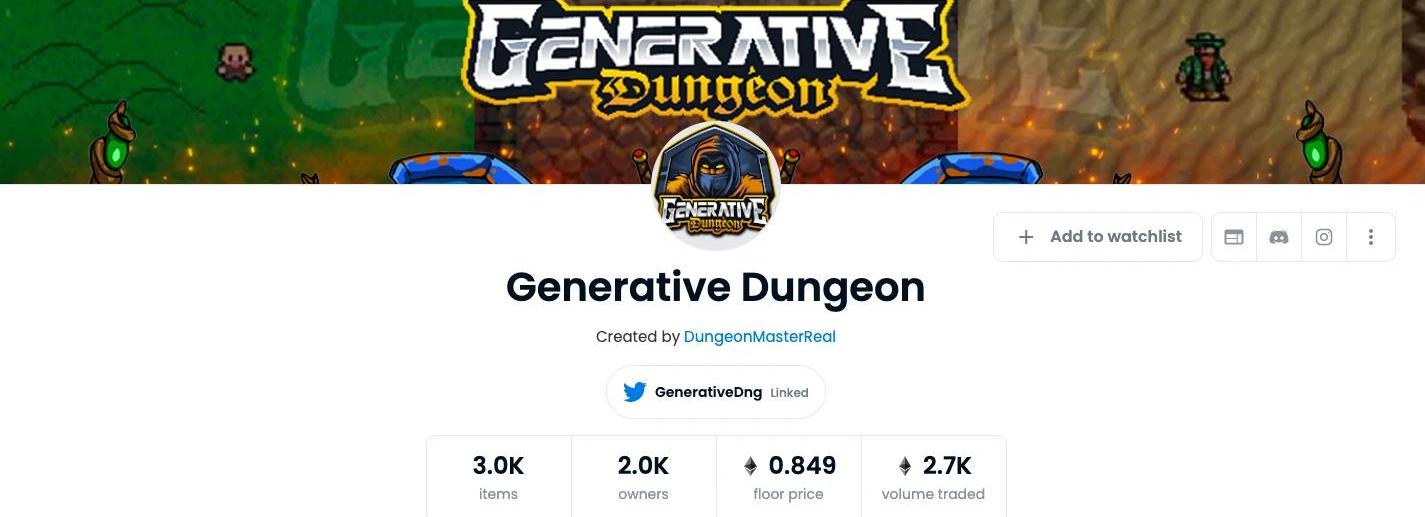This screenshot has height=517, width=1425.
Task: Add Generative Dungeon to watchlist
Action: (x=1098, y=237)
